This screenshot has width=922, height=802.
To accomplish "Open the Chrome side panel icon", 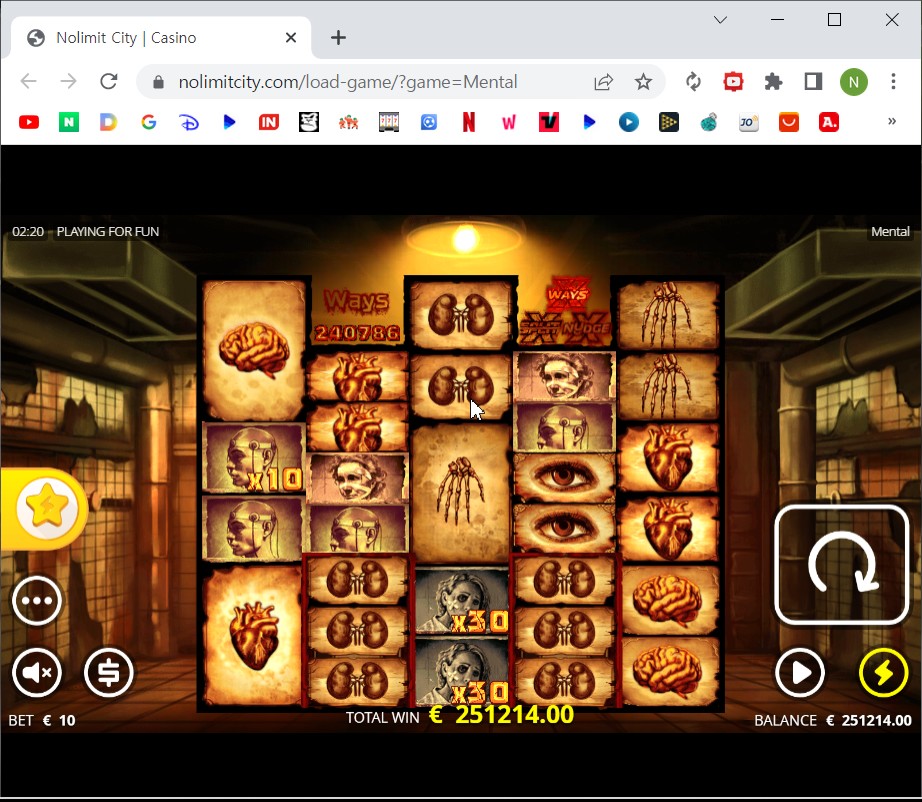I will pyautogui.click(x=813, y=82).
